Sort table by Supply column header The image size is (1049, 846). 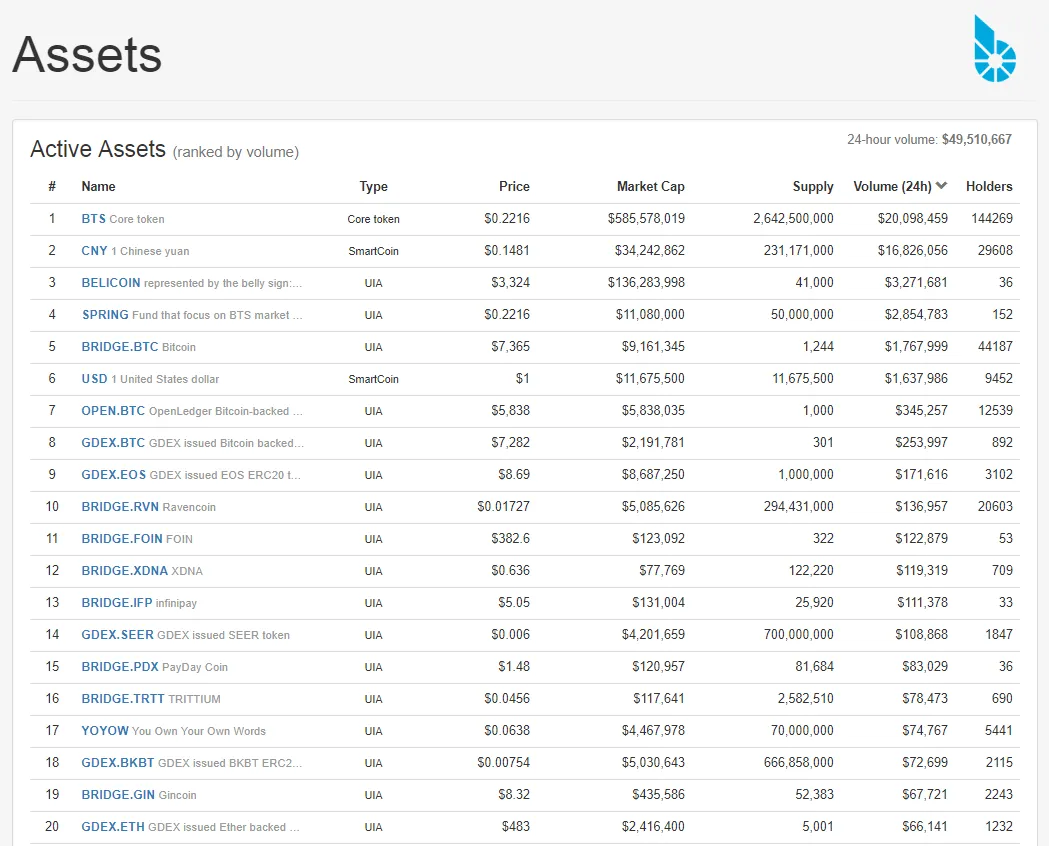[813, 187]
